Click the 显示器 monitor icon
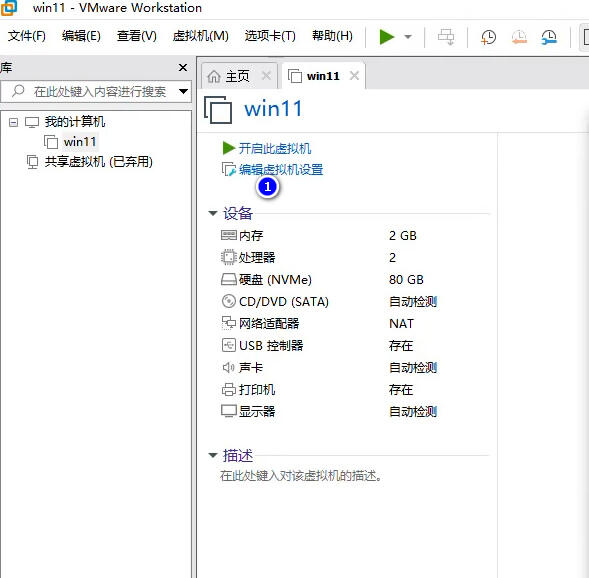 228,411
